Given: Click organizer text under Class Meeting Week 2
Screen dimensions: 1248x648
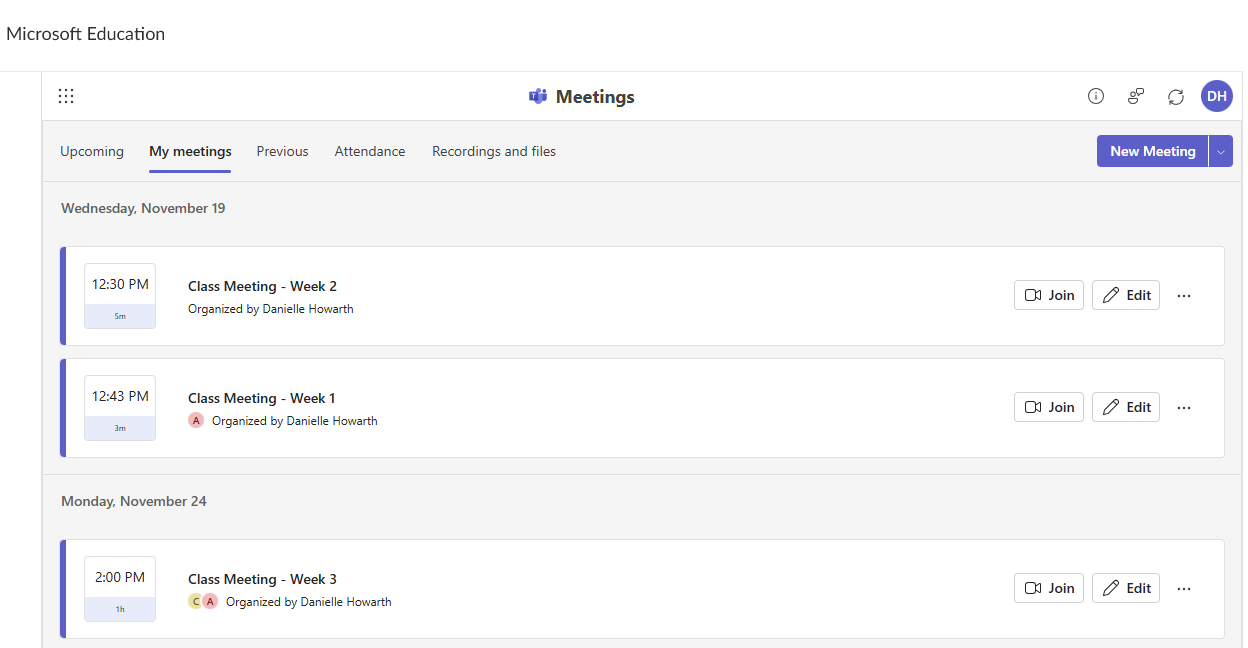Looking at the screenshot, I should 271,309.
